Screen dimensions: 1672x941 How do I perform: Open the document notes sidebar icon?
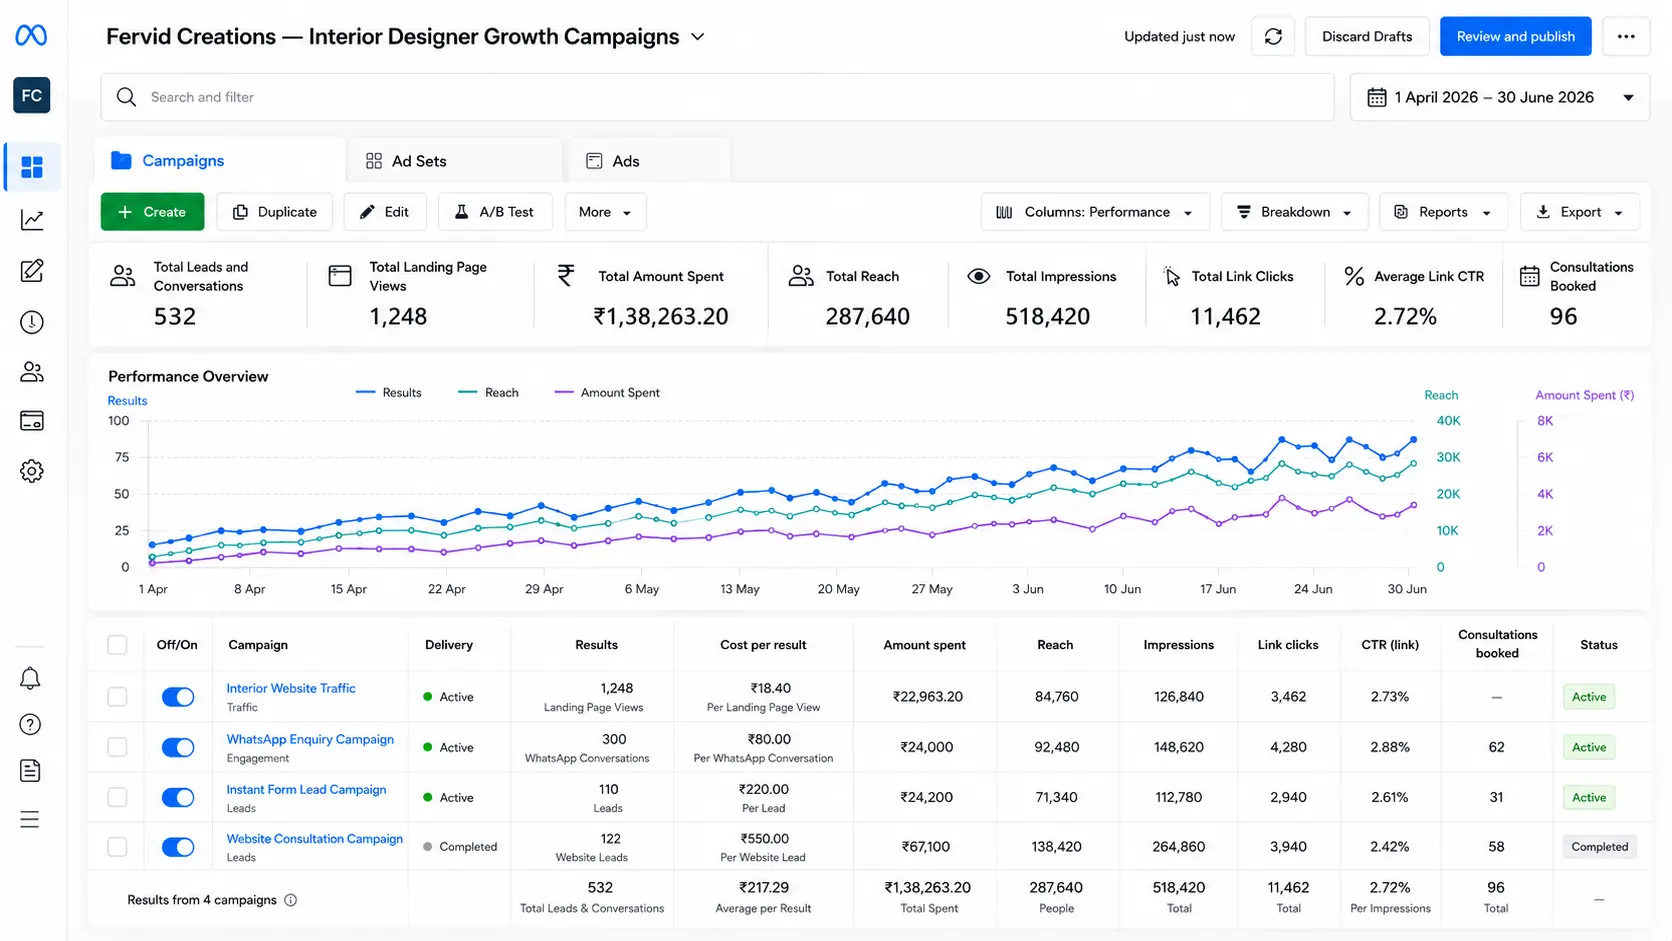point(30,770)
